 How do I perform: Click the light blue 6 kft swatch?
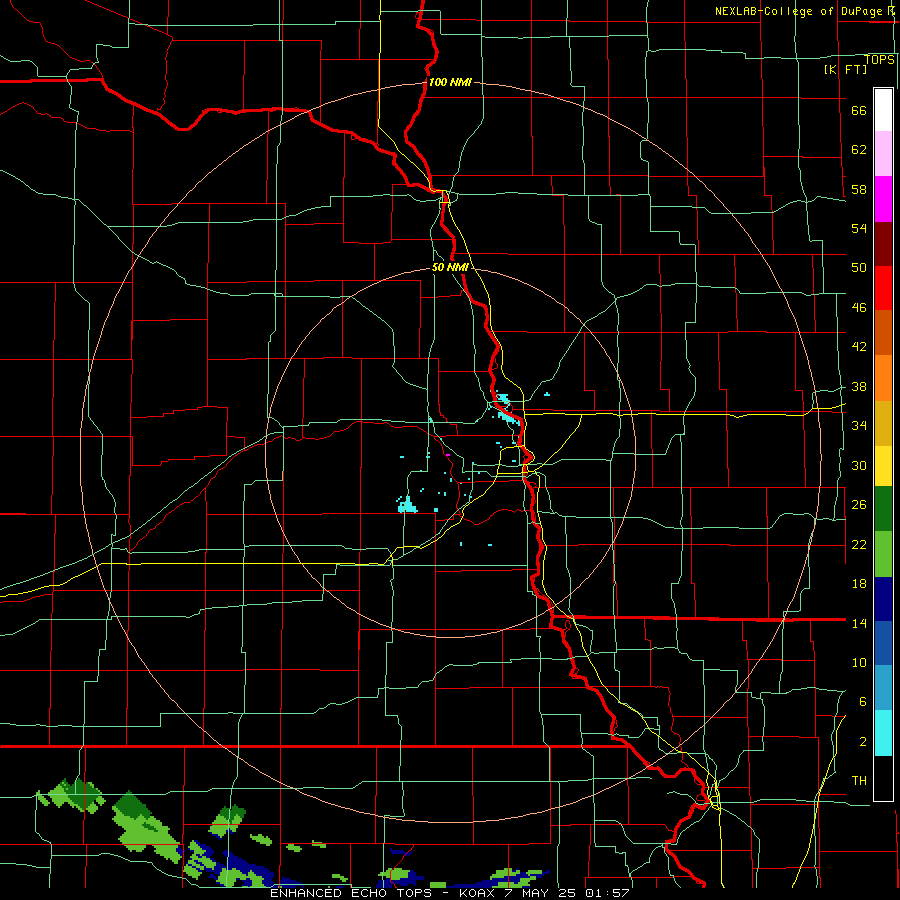(x=883, y=688)
